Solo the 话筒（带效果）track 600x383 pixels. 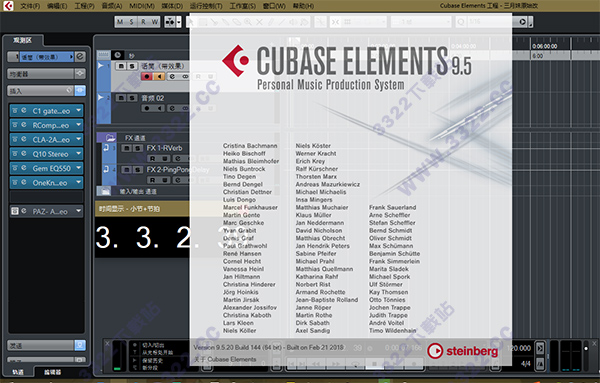132,66
